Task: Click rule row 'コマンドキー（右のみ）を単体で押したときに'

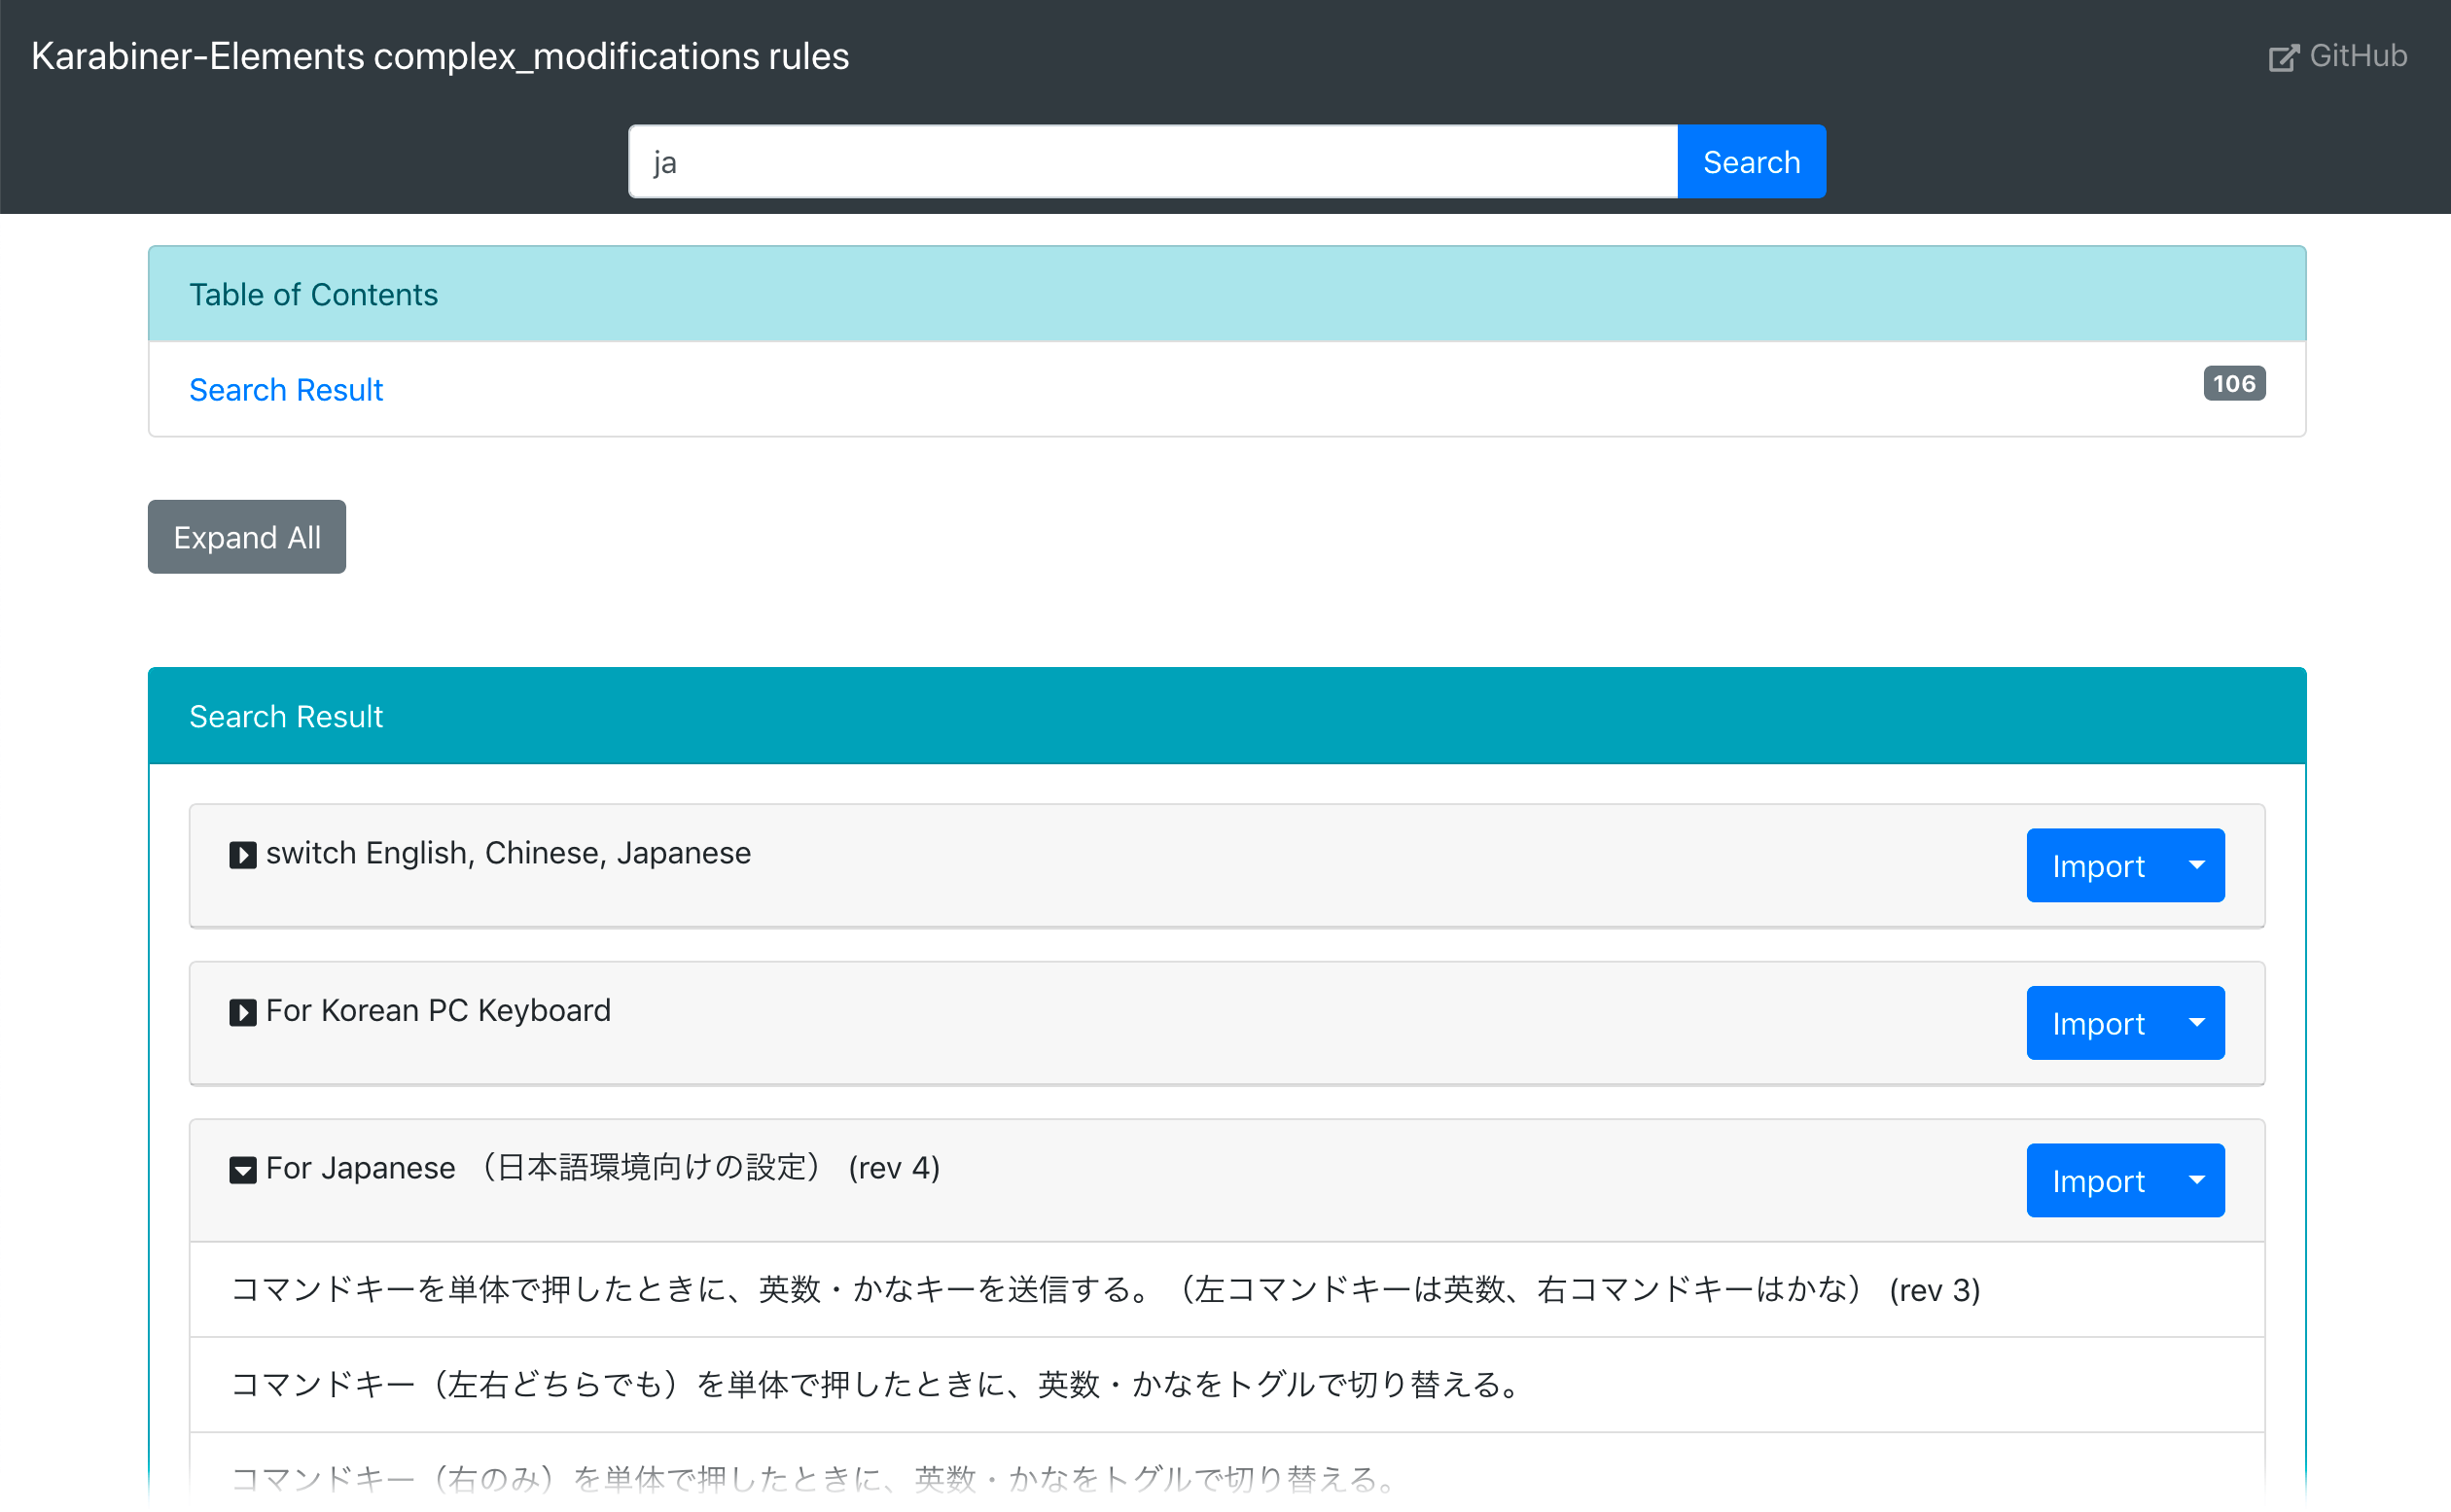Action: pos(1227,1473)
